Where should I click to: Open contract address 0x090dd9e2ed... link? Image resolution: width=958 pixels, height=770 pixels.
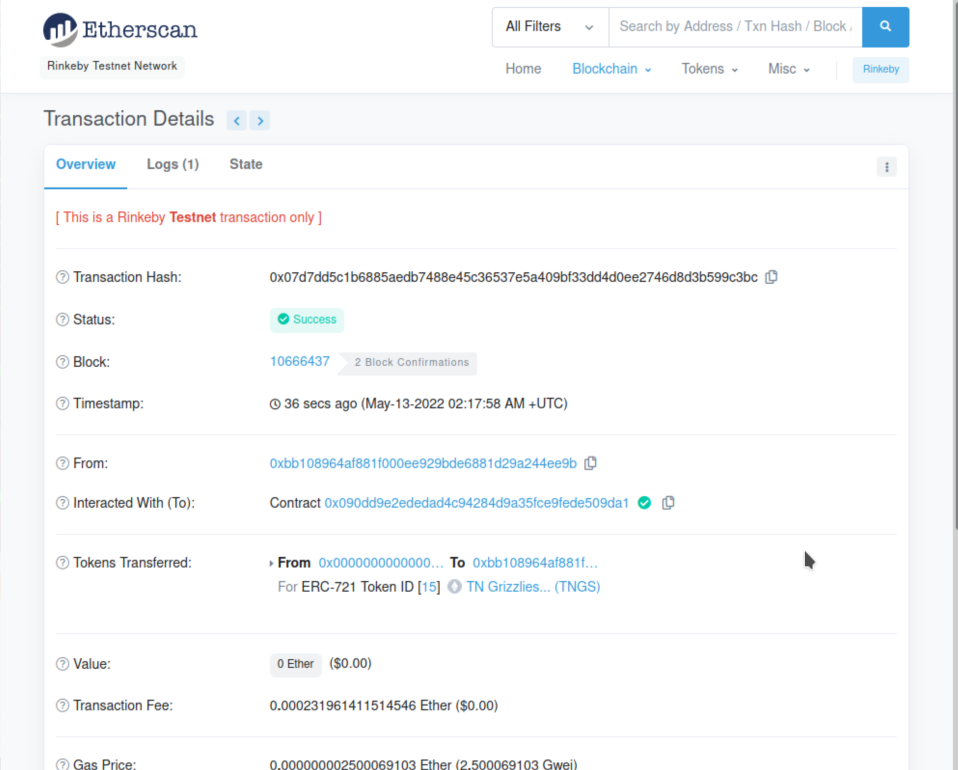click(x=477, y=502)
